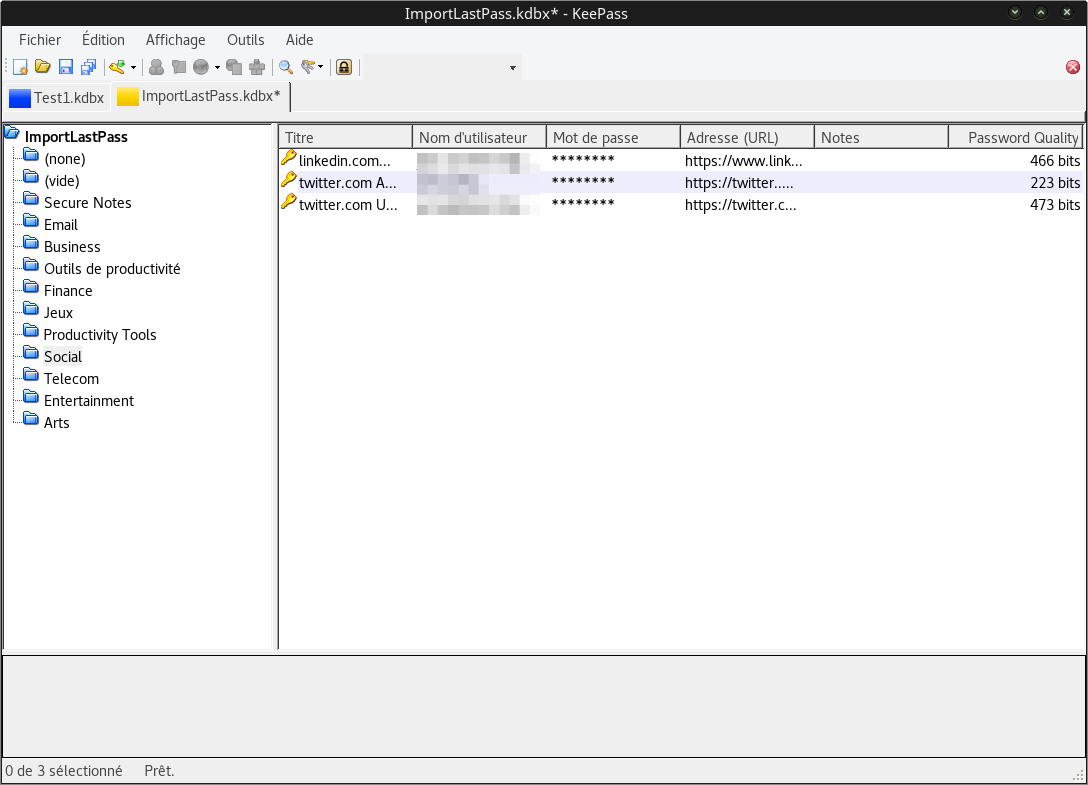The height and width of the screenshot is (785, 1088).
Task: Select the Business group
Action: pos(72,247)
